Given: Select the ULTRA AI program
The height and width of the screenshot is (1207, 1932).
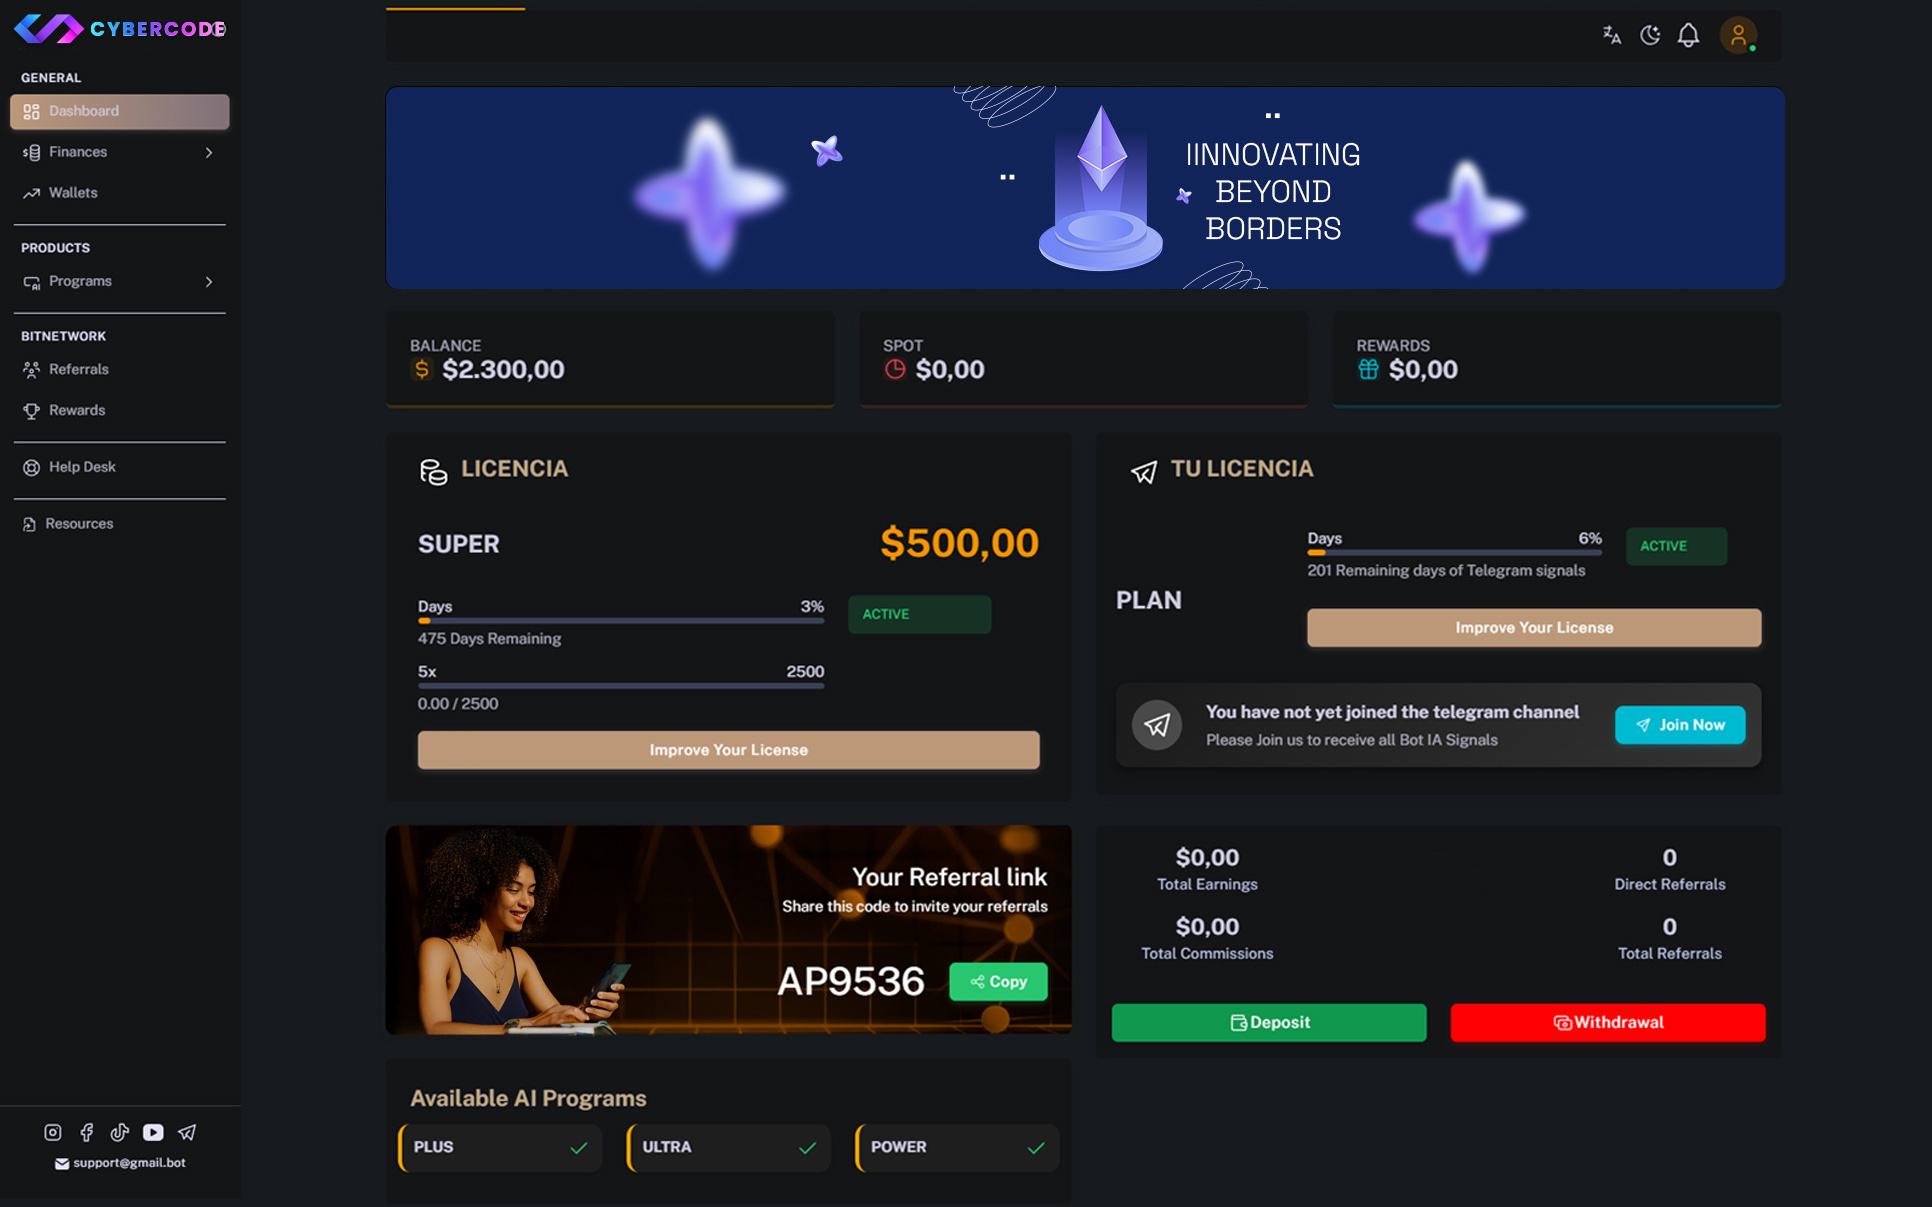Looking at the screenshot, I should tap(729, 1147).
